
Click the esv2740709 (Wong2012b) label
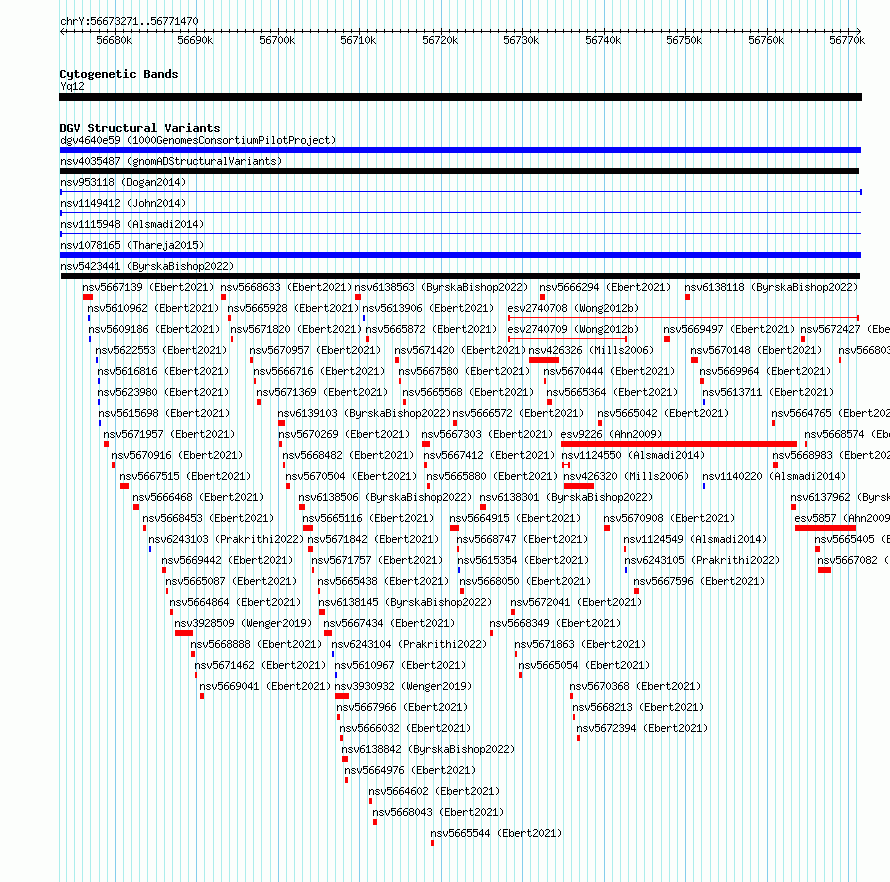pos(573,329)
